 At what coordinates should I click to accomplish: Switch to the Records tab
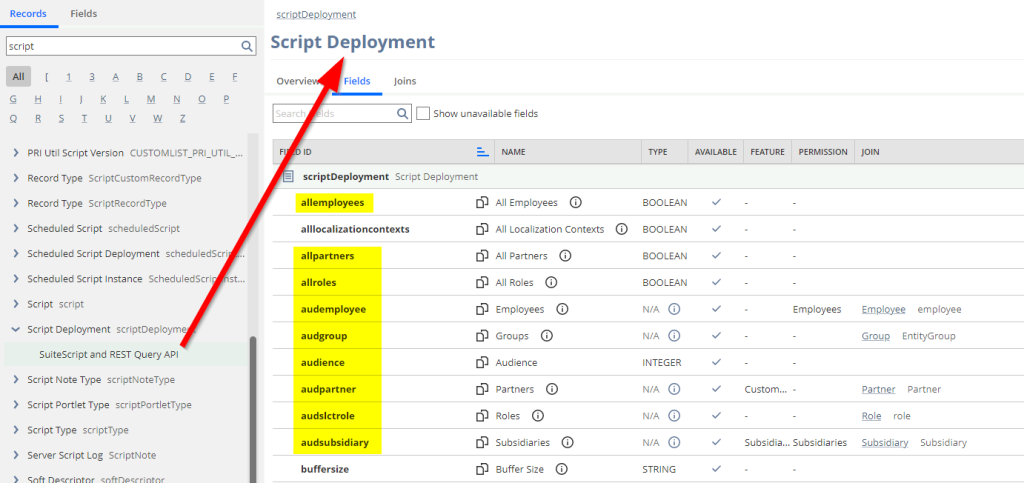pyautogui.click(x=28, y=14)
